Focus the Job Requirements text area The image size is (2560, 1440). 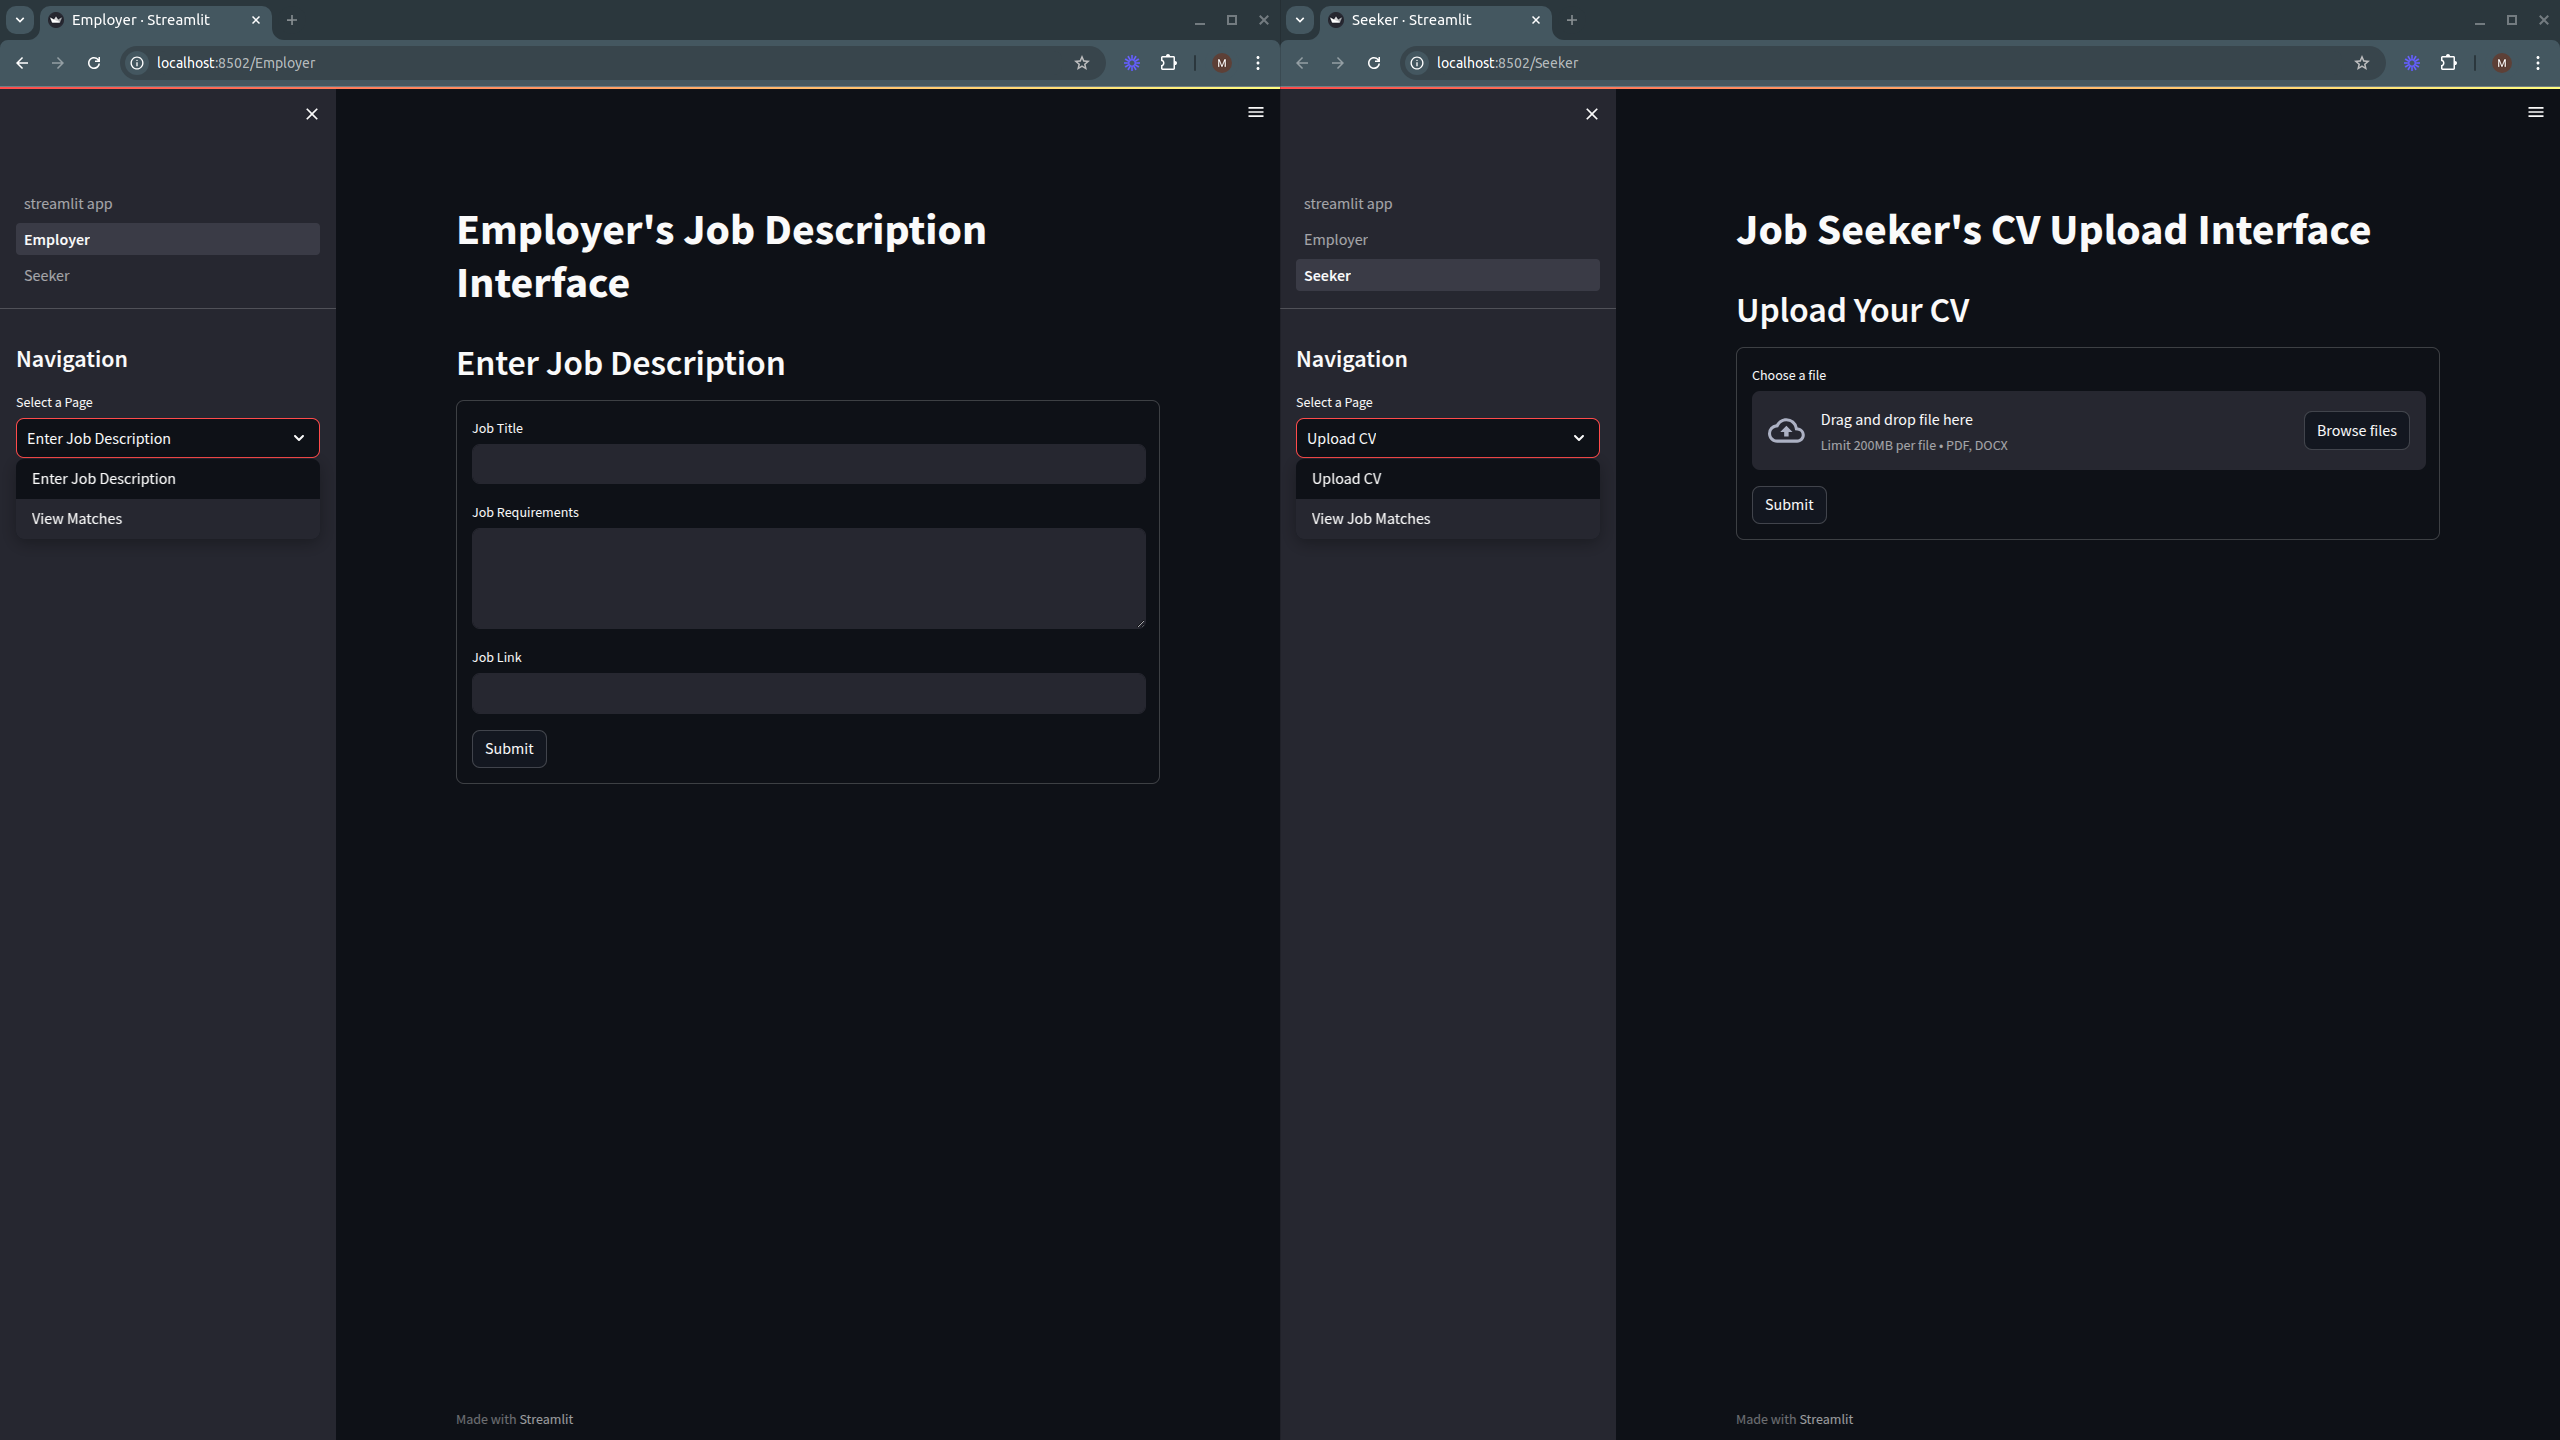click(x=808, y=578)
